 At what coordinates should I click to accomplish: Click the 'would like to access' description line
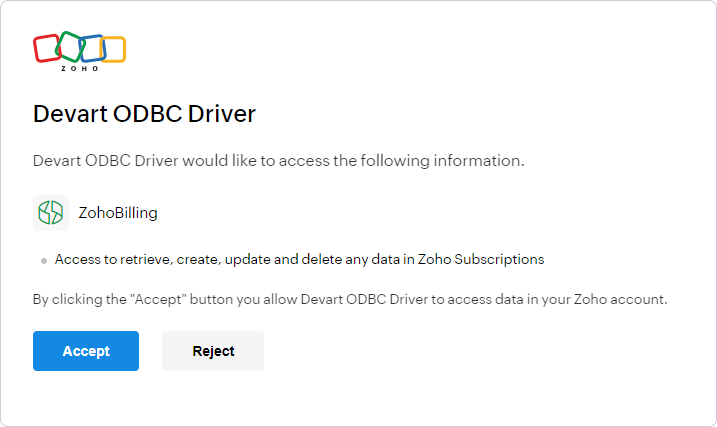click(x=278, y=160)
